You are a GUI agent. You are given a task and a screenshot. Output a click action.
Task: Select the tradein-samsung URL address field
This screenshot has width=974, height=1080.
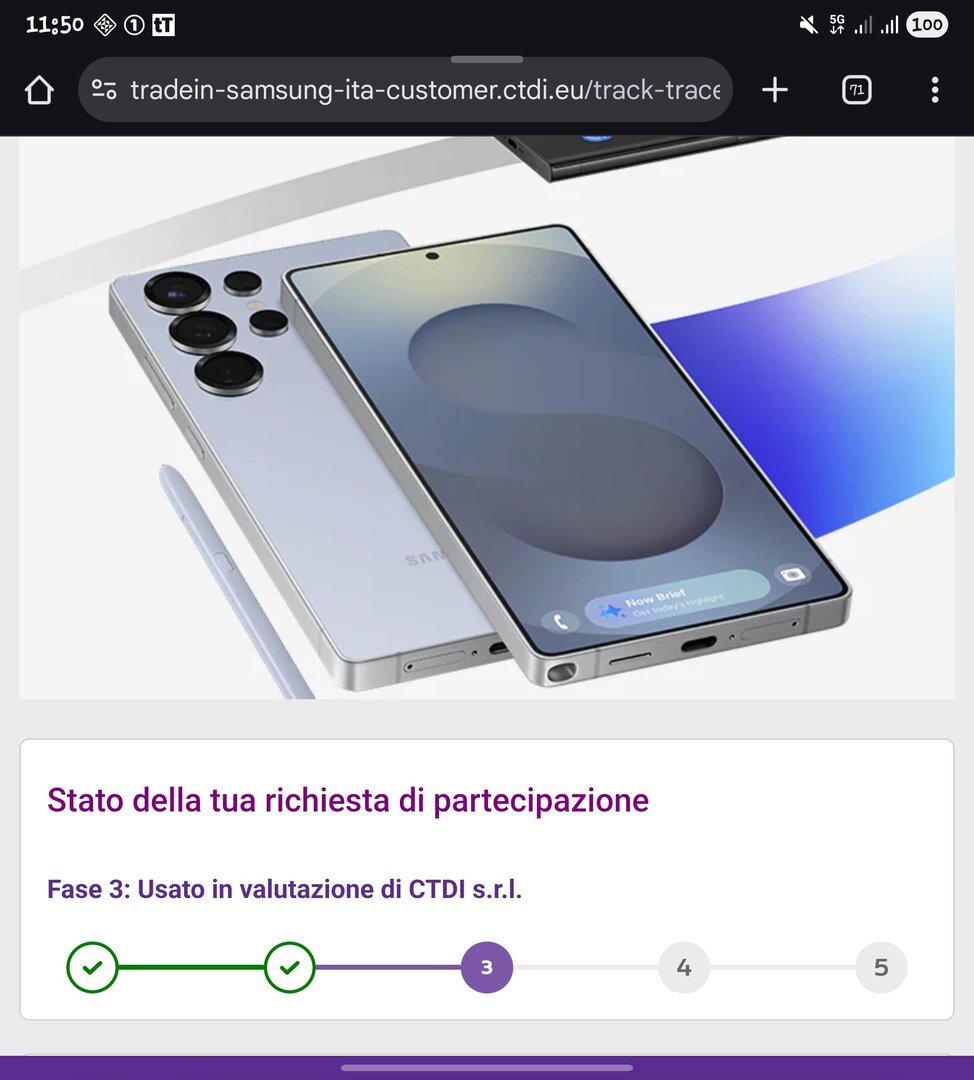(405, 90)
